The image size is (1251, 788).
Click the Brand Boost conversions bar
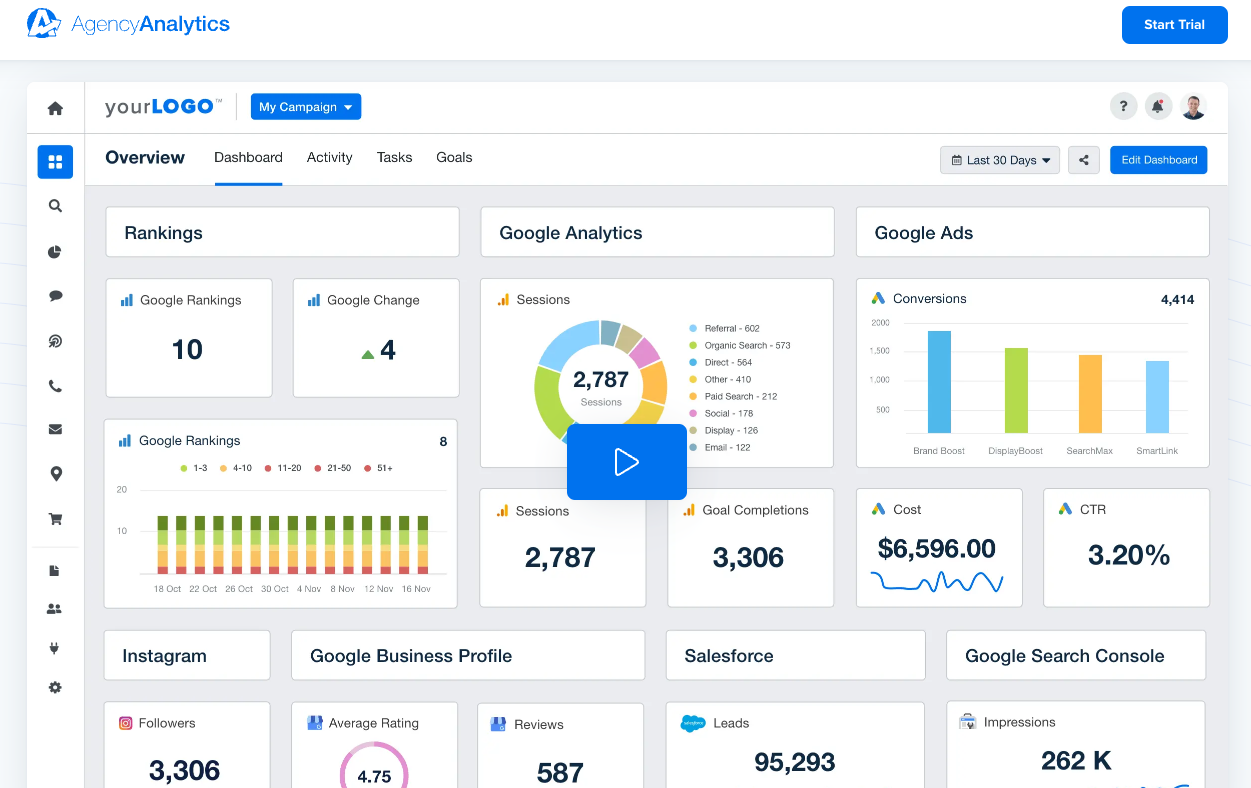tap(939, 382)
